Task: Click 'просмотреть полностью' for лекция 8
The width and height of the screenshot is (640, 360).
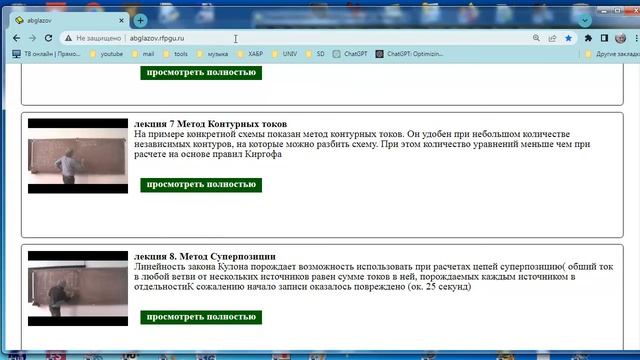Action: coord(201,317)
